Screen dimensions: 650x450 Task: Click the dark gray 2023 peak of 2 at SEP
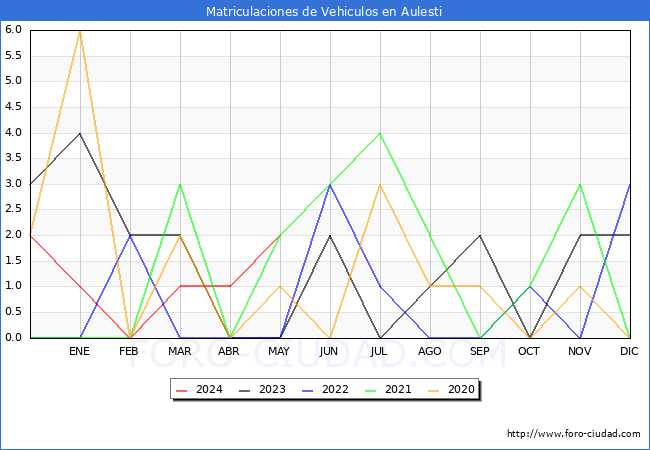[x=480, y=235]
